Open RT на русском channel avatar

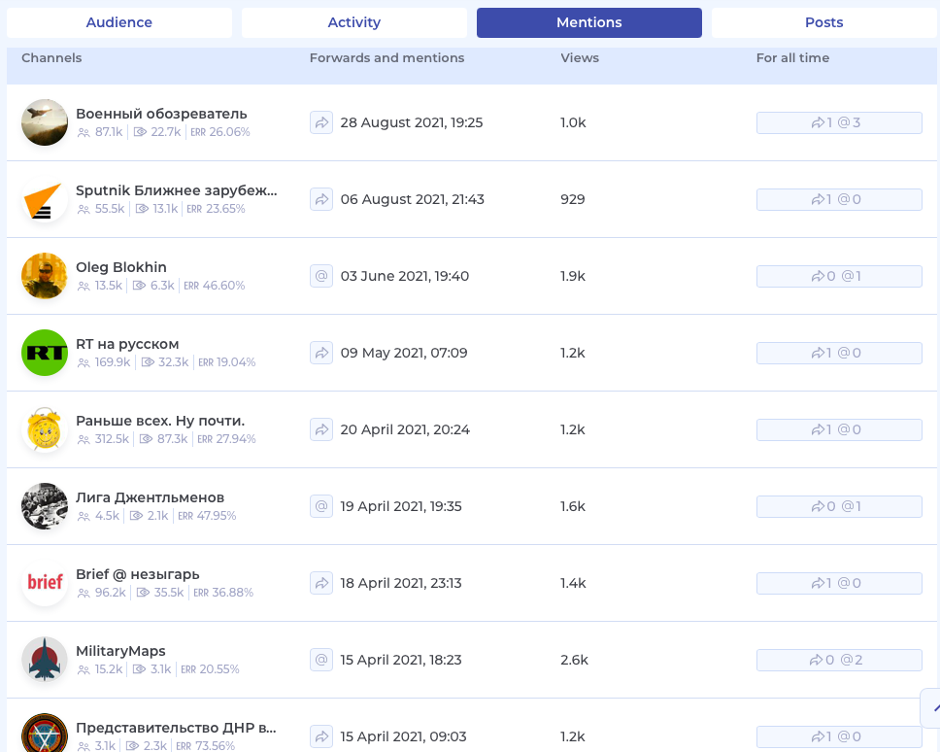click(x=44, y=353)
